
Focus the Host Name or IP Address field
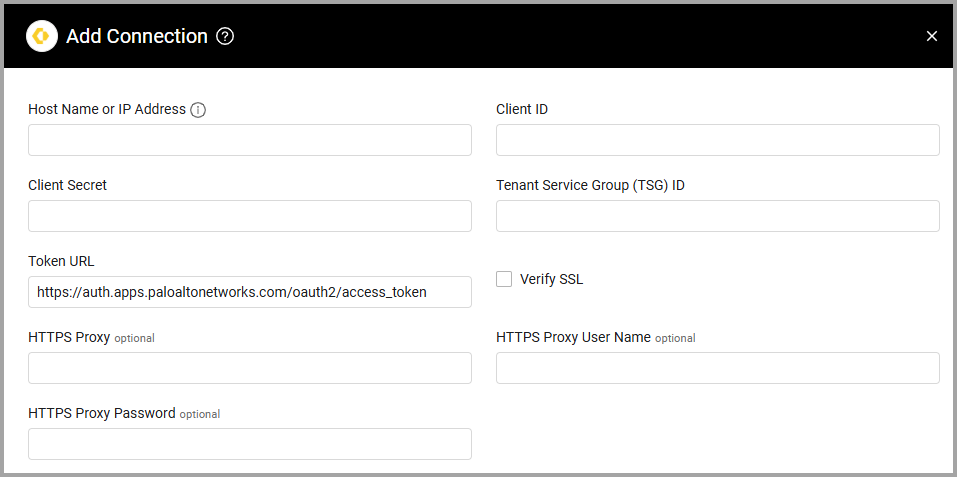pyautogui.click(x=250, y=140)
